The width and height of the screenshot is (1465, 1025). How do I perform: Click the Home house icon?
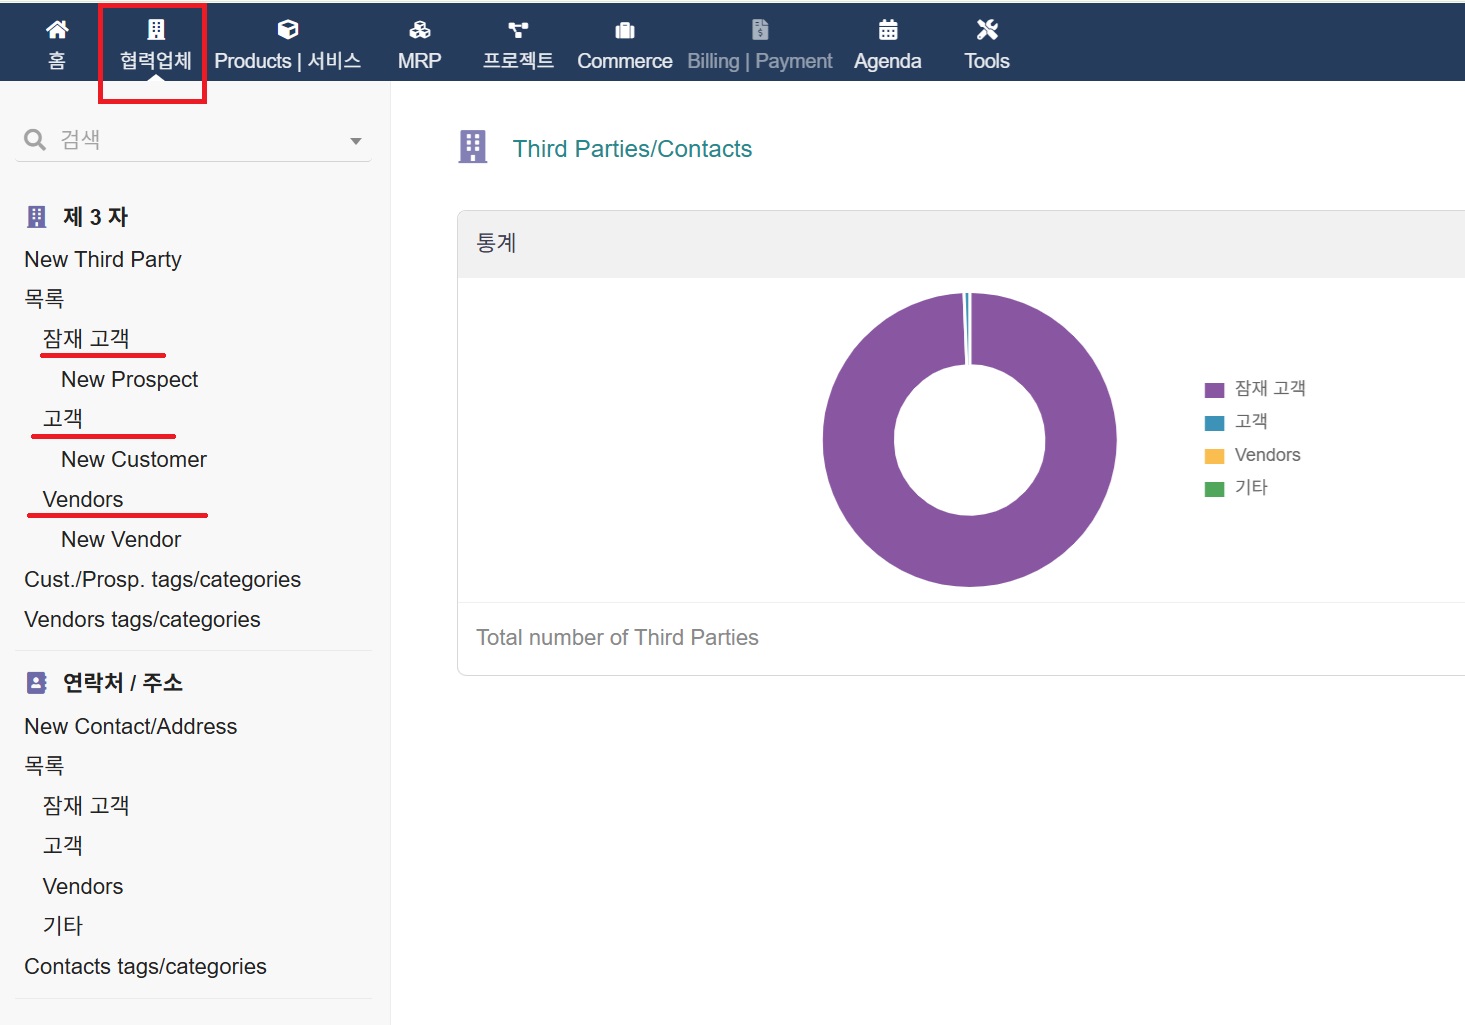pyautogui.click(x=57, y=30)
